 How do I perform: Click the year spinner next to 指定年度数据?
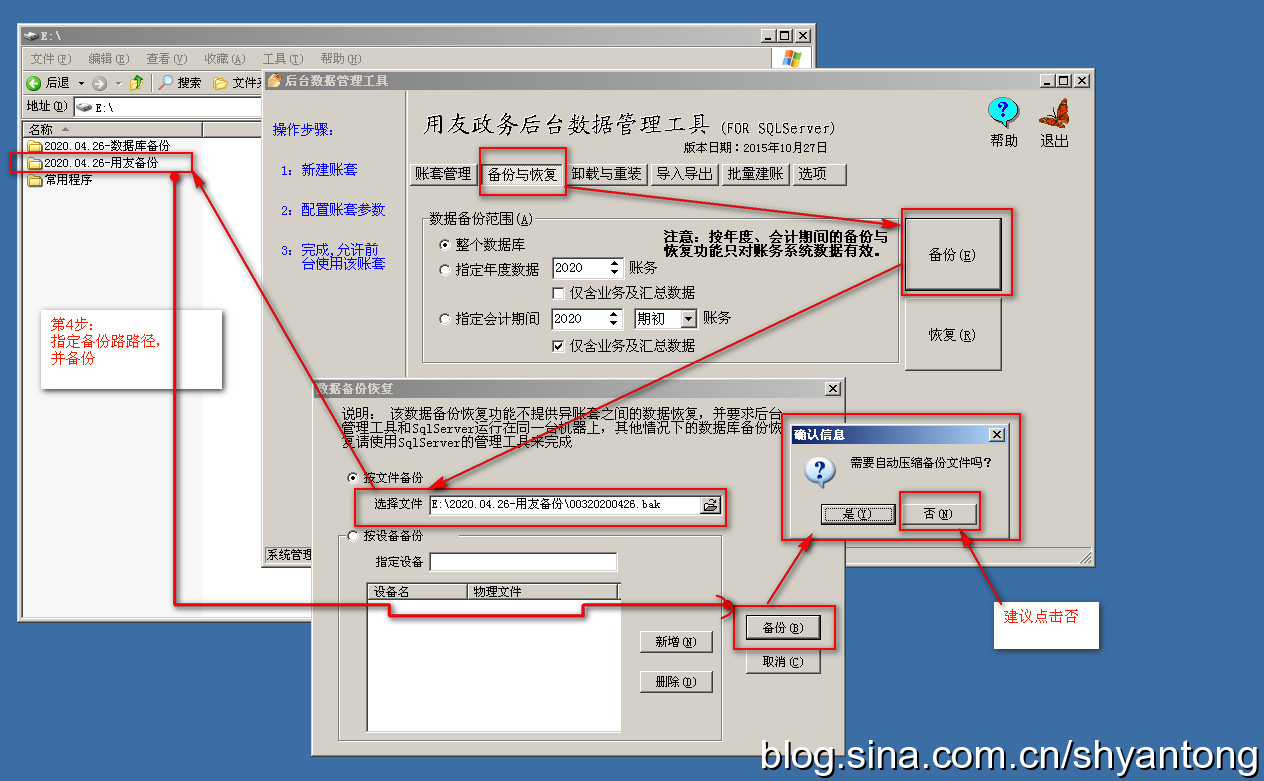pyautogui.click(x=615, y=268)
